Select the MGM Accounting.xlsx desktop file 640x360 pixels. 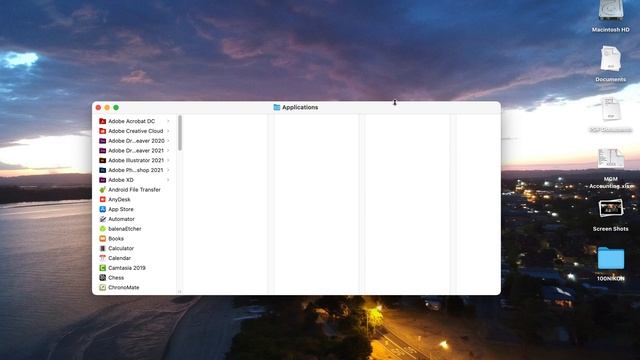coord(611,159)
